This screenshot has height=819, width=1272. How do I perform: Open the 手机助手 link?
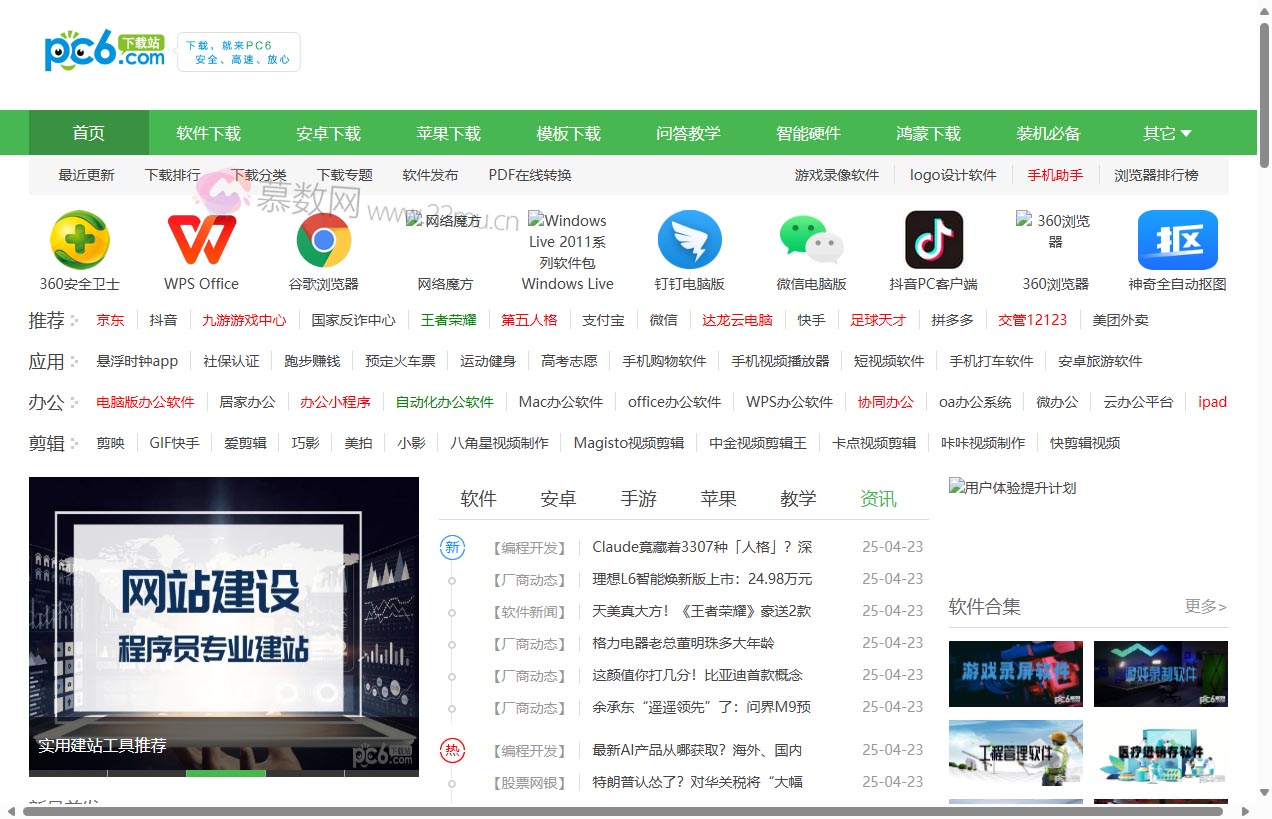point(1056,174)
